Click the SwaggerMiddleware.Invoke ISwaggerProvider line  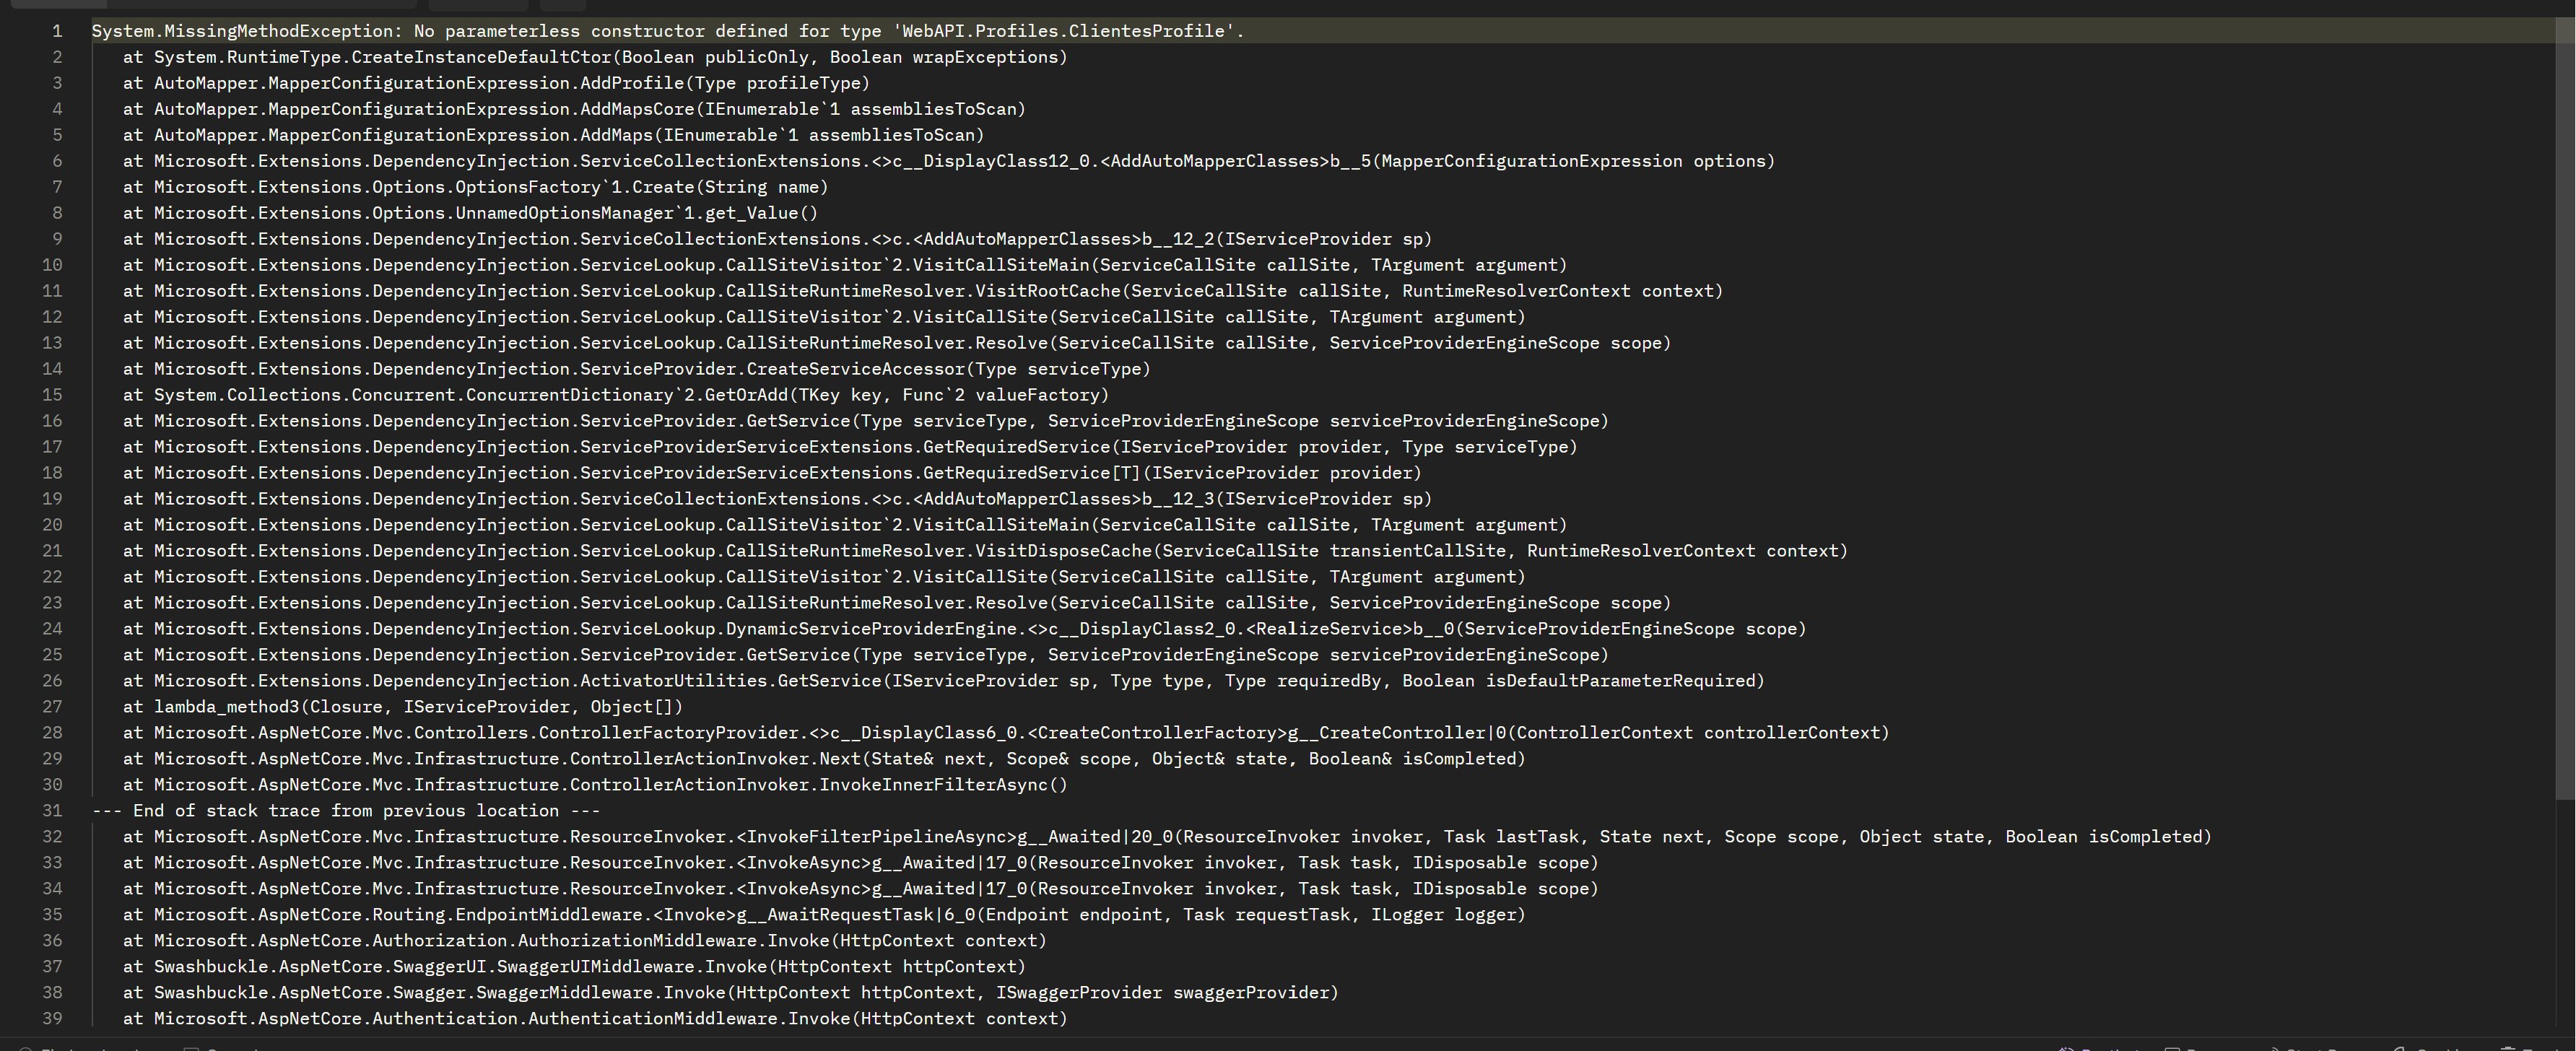point(730,993)
